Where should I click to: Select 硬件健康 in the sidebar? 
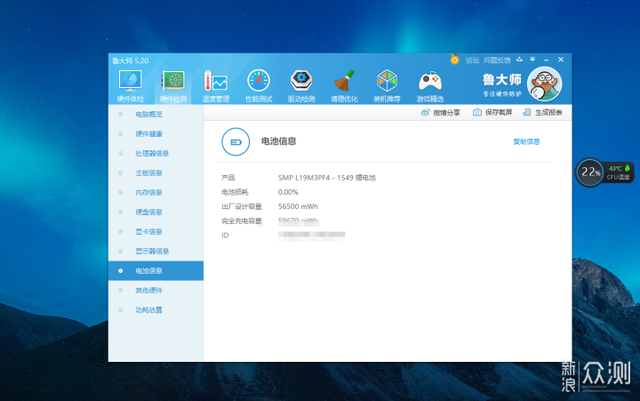point(156,134)
